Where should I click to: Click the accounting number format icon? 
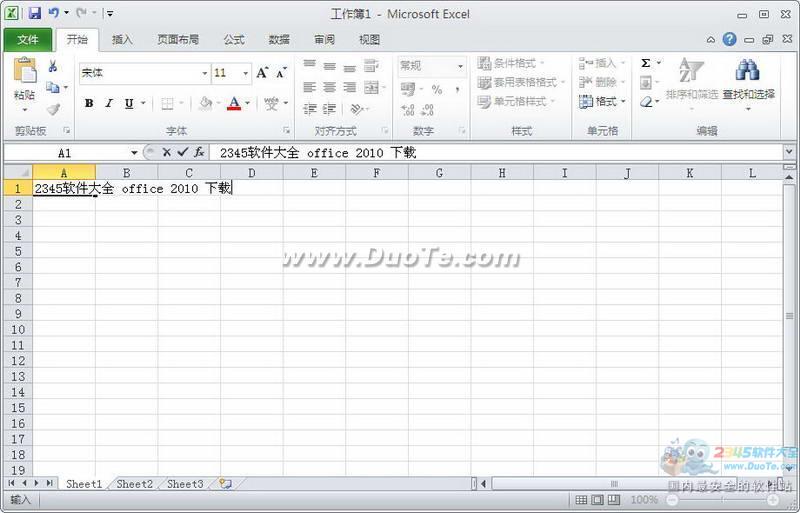[408, 89]
